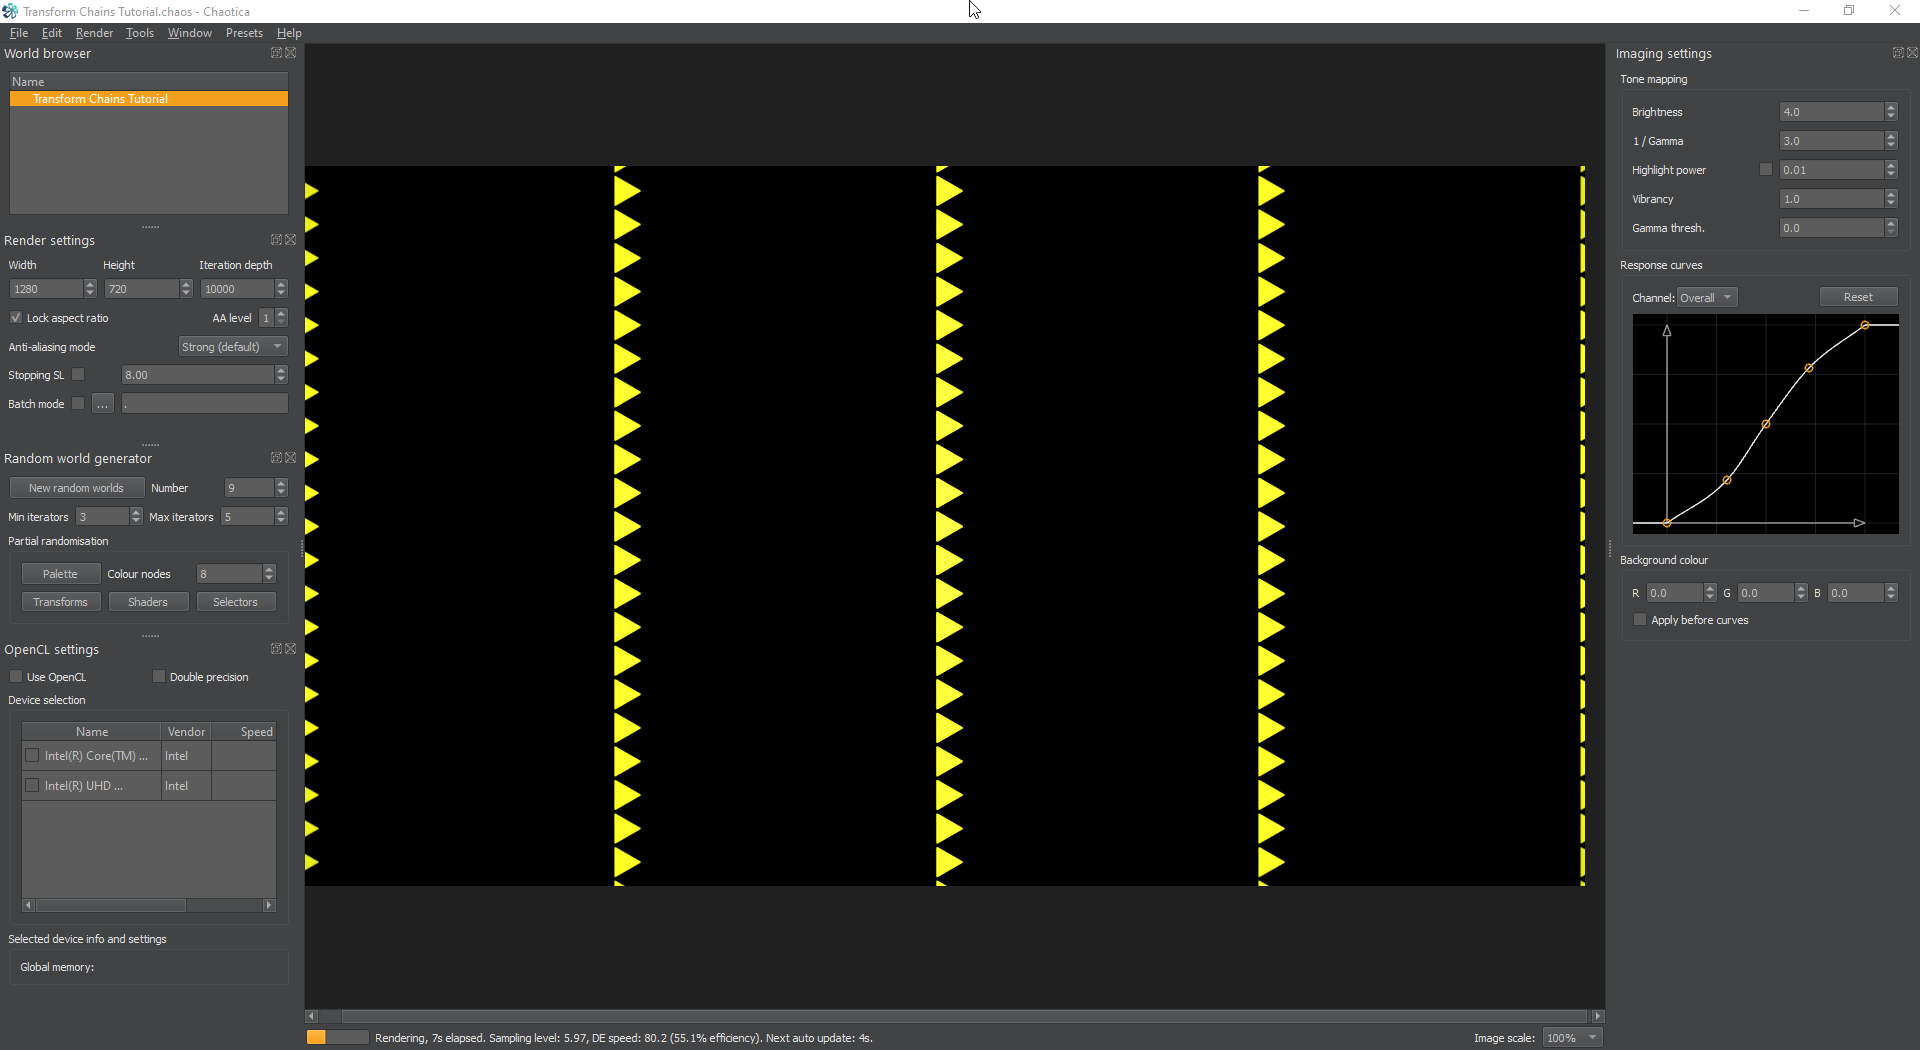Open the File menu
This screenshot has height=1050, width=1920.
tap(19, 33)
